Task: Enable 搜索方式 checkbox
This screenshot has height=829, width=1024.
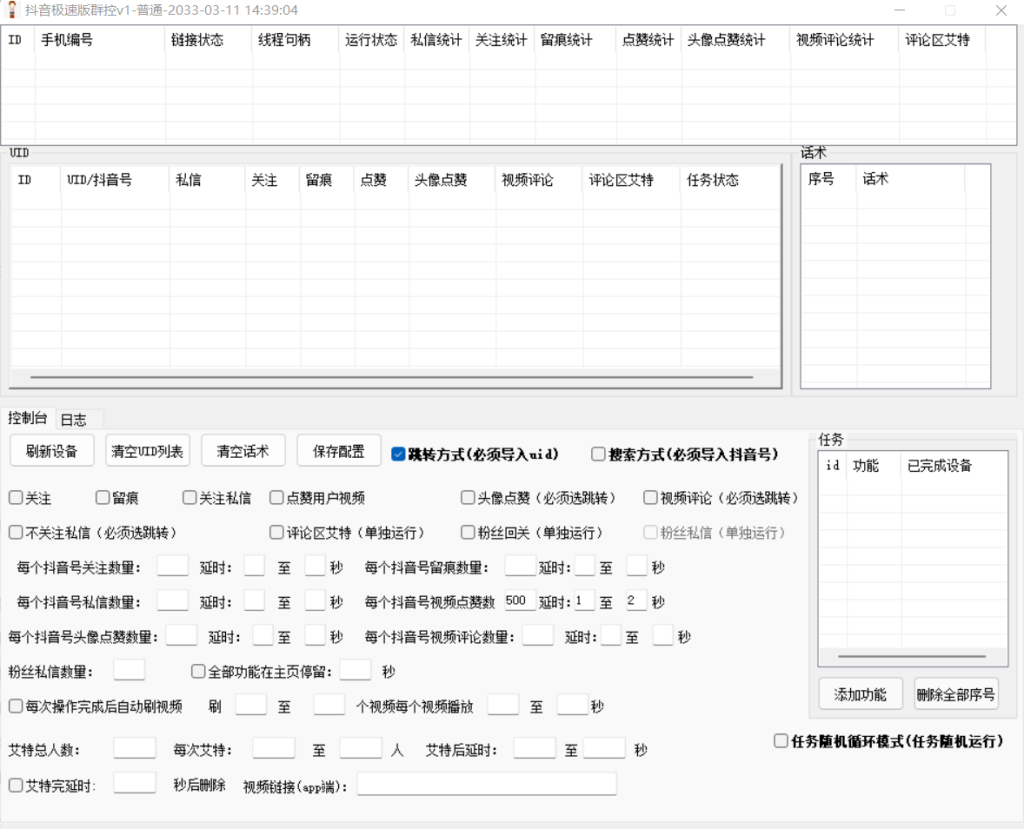Action: [598, 454]
